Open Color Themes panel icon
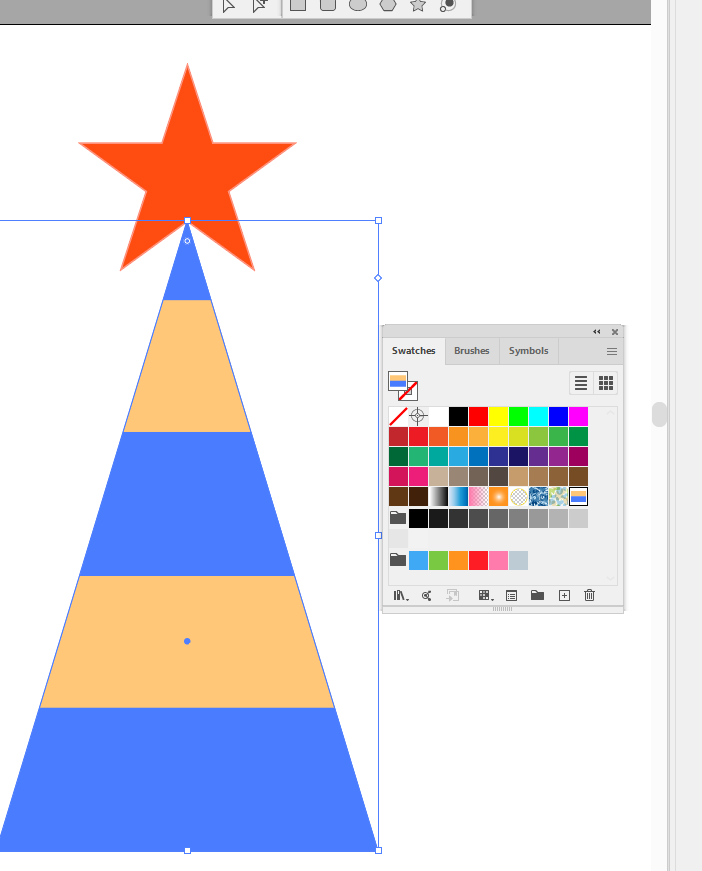 [x=427, y=595]
